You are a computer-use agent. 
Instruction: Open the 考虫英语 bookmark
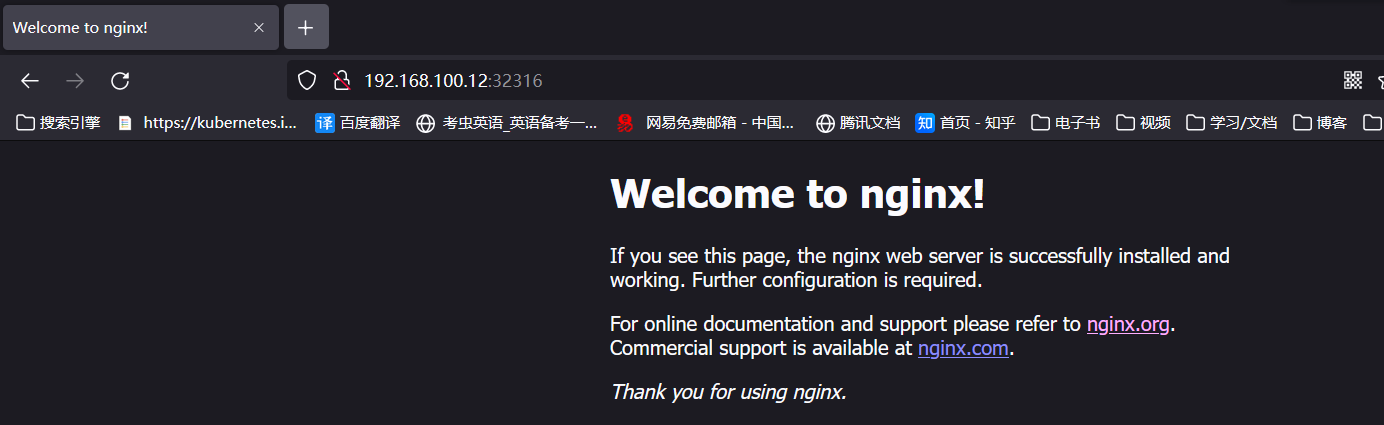[507, 123]
